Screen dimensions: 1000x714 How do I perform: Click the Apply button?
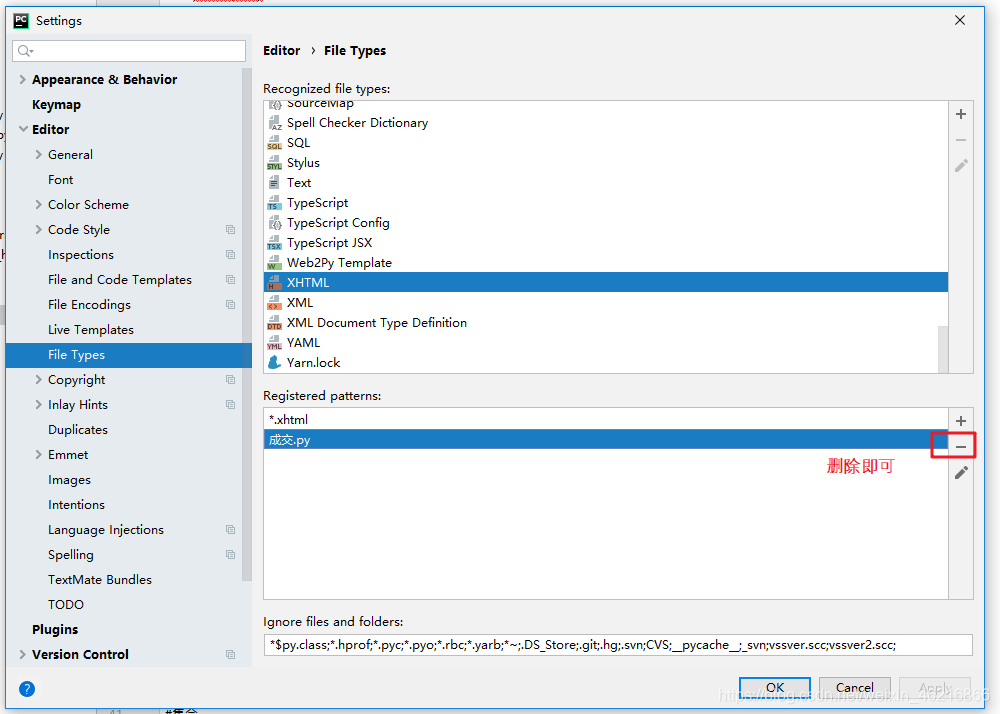click(935, 687)
